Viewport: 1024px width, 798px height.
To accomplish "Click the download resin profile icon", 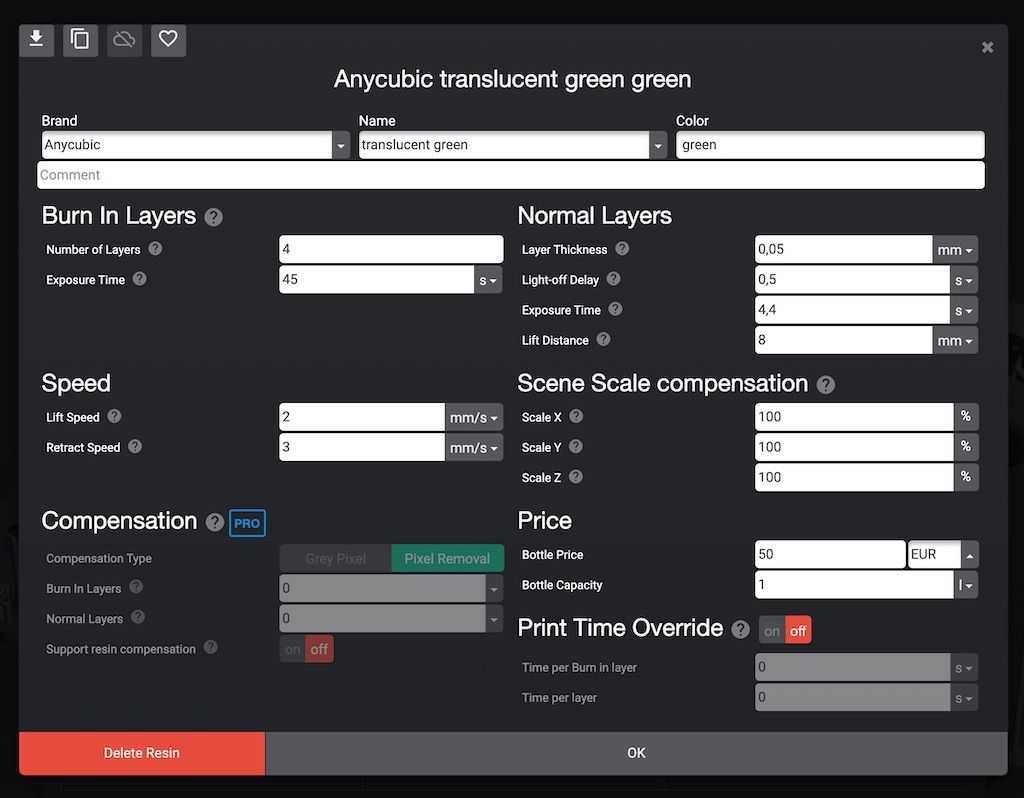I will click(37, 40).
